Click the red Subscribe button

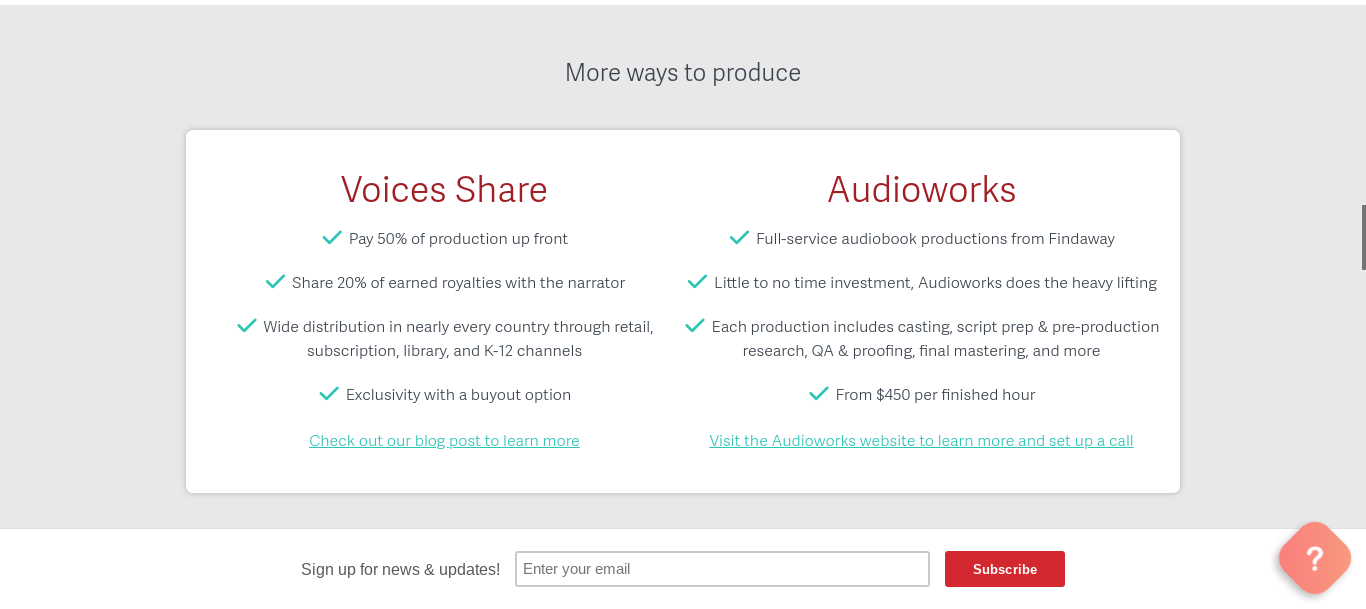[1005, 569]
